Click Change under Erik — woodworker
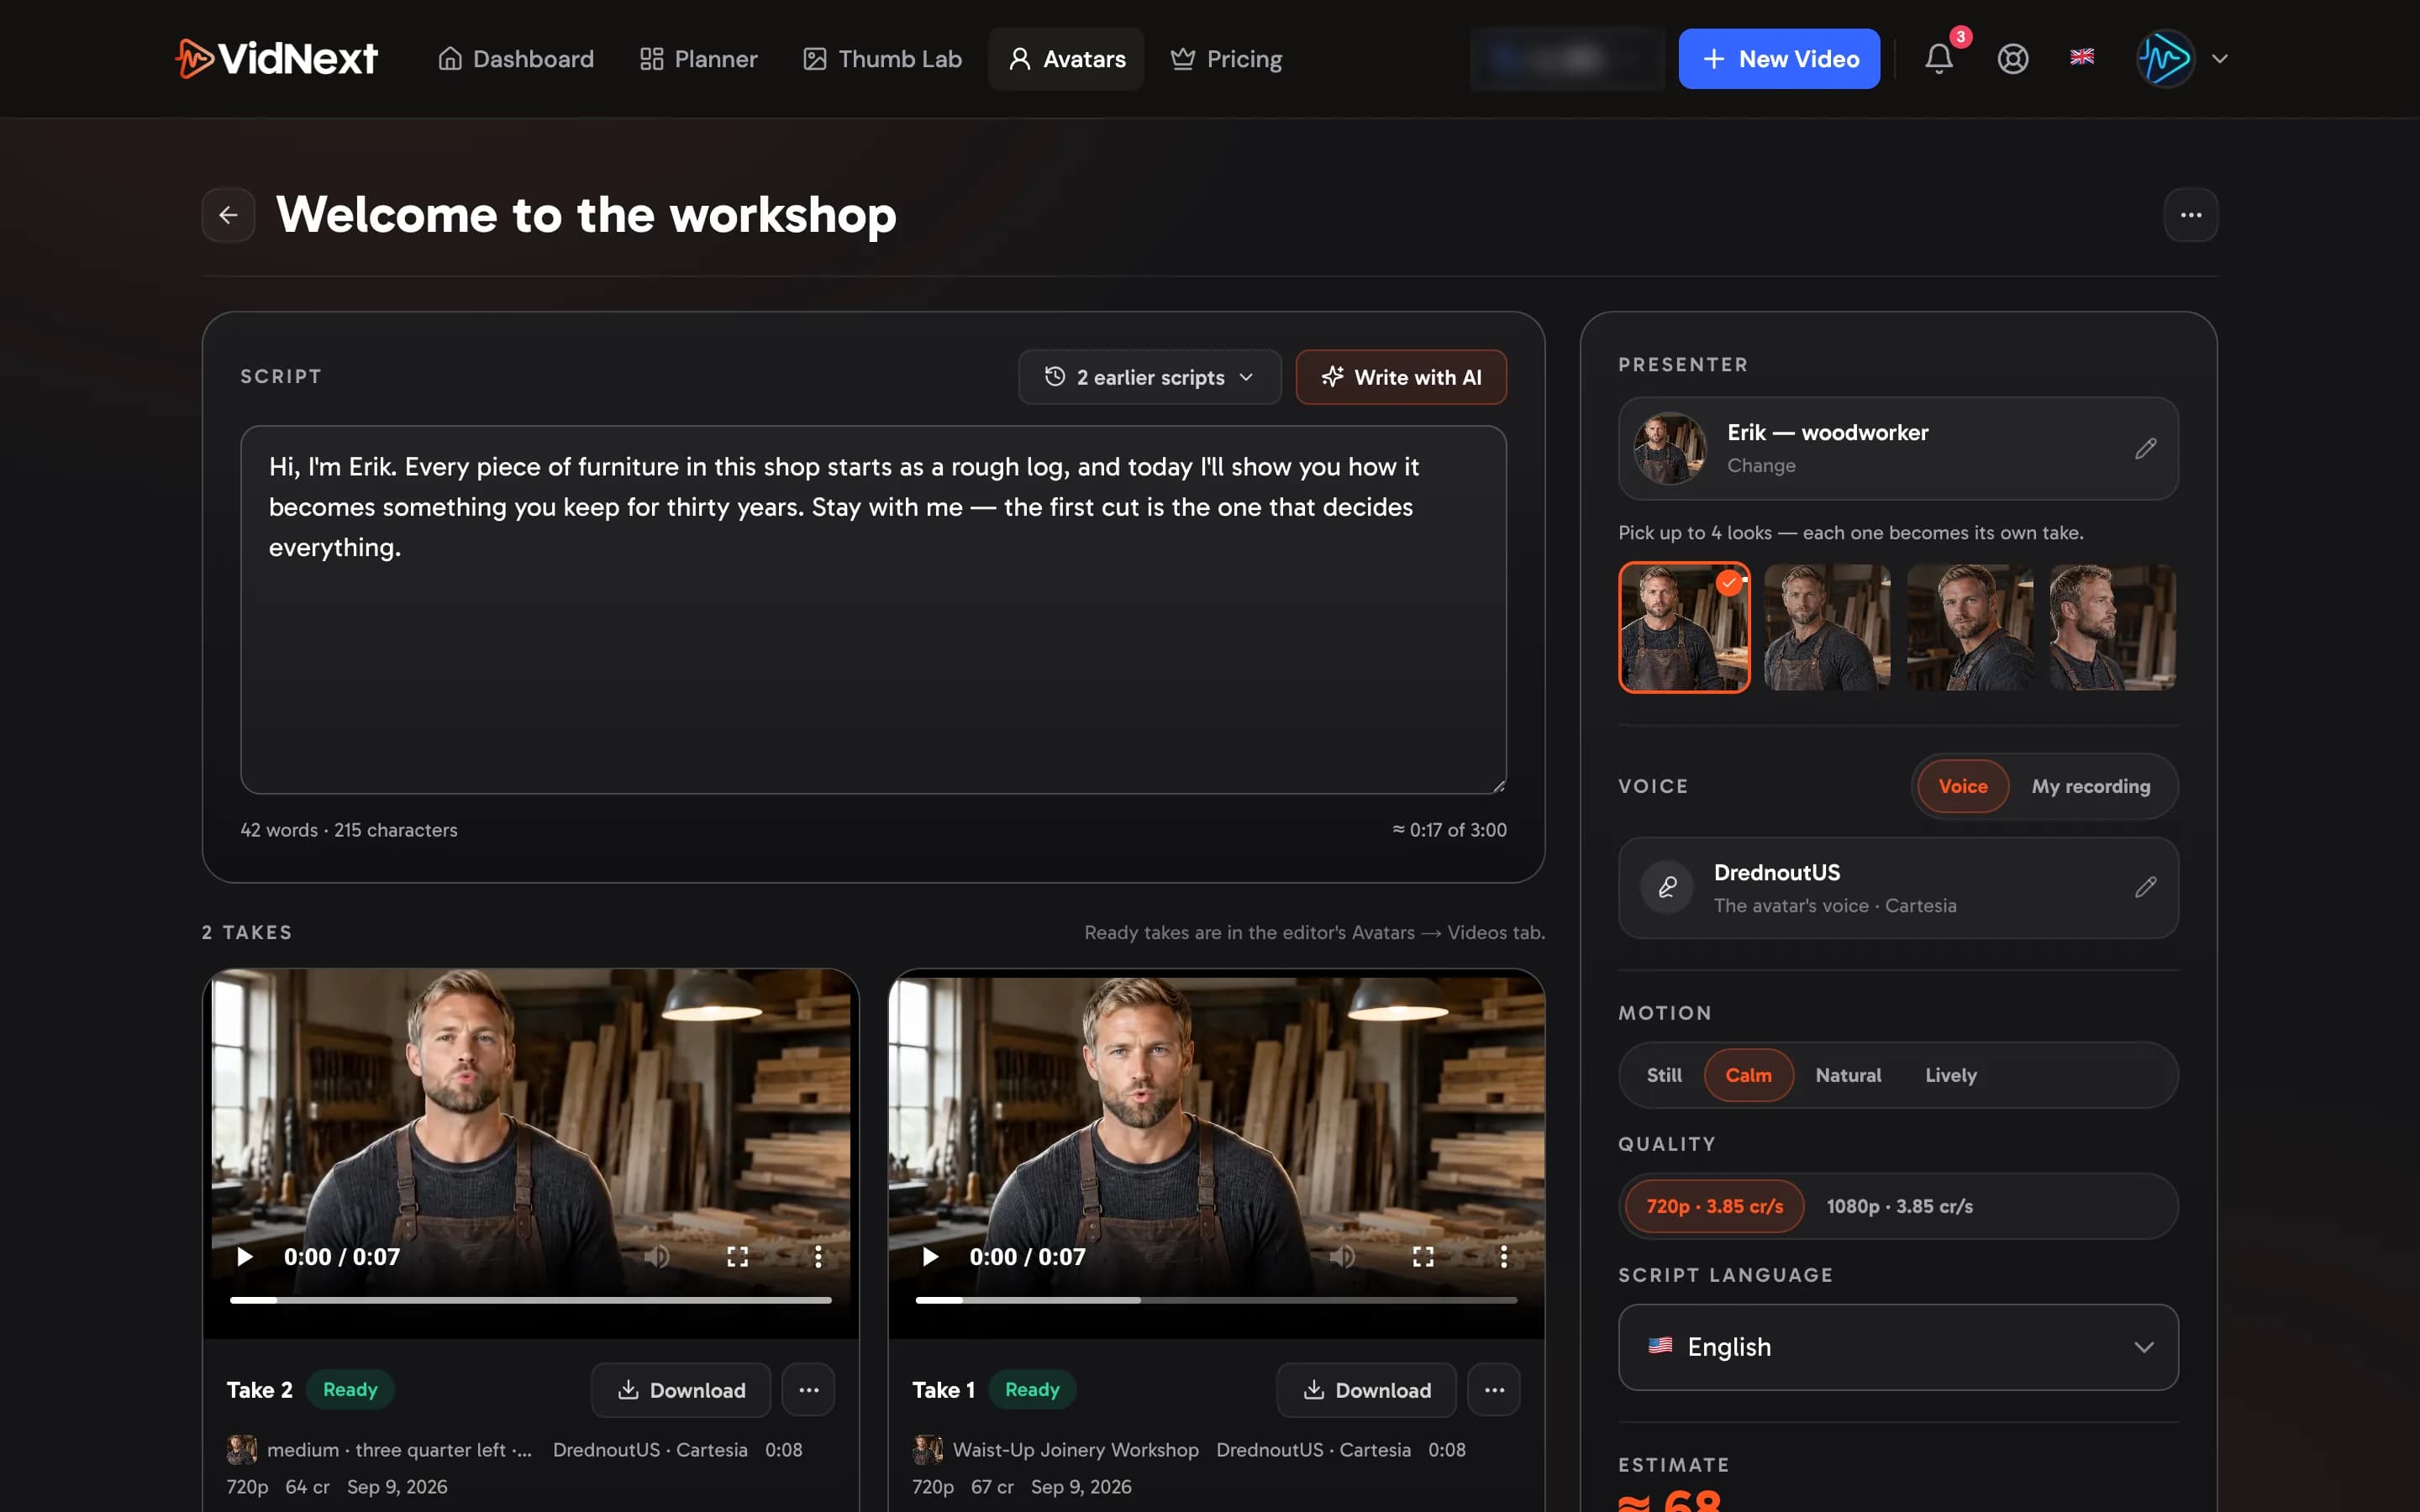The height and width of the screenshot is (1512, 2420). (1760, 465)
